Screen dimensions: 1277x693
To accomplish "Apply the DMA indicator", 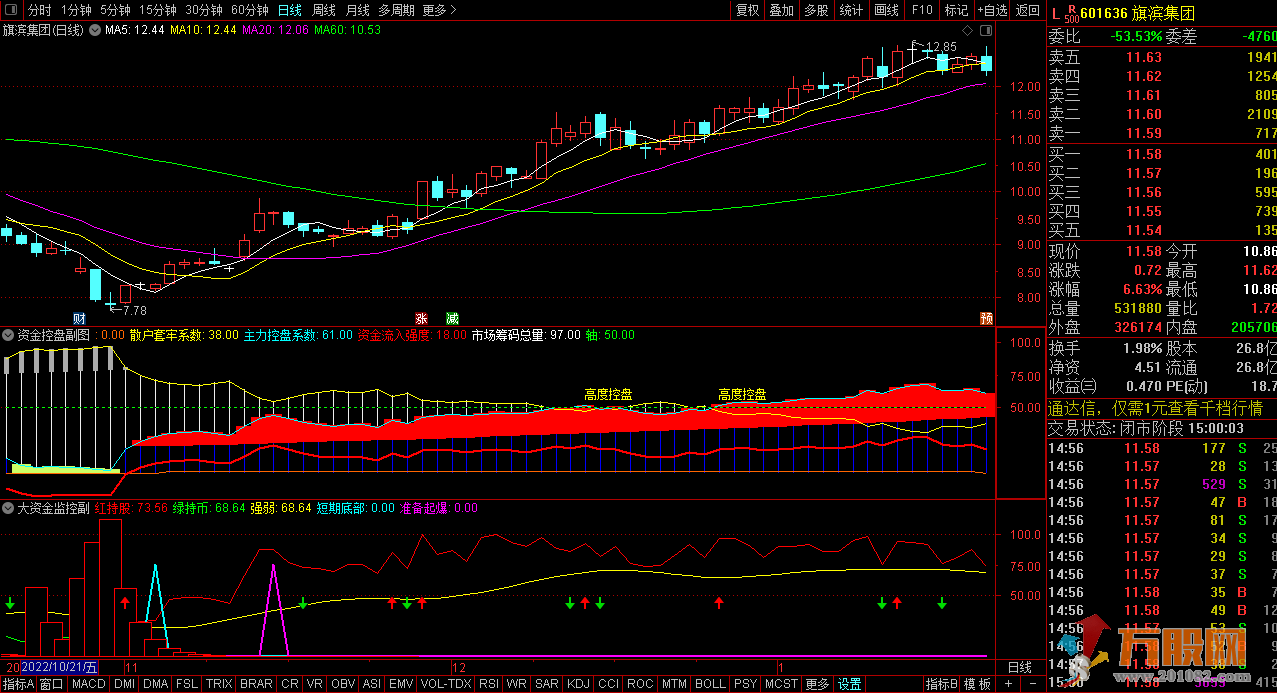I will pyautogui.click(x=155, y=684).
